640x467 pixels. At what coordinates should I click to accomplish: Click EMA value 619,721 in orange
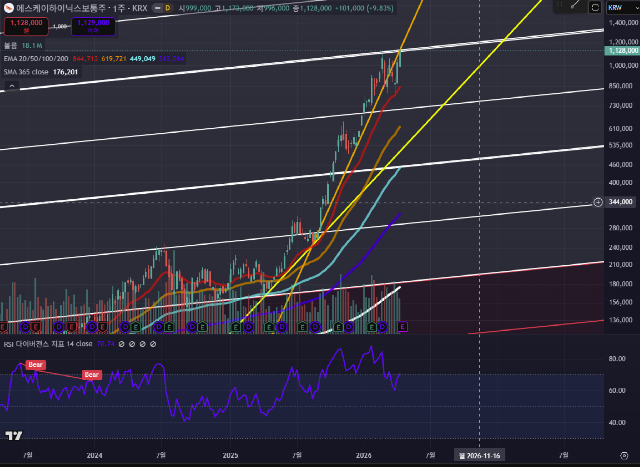click(x=114, y=59)
